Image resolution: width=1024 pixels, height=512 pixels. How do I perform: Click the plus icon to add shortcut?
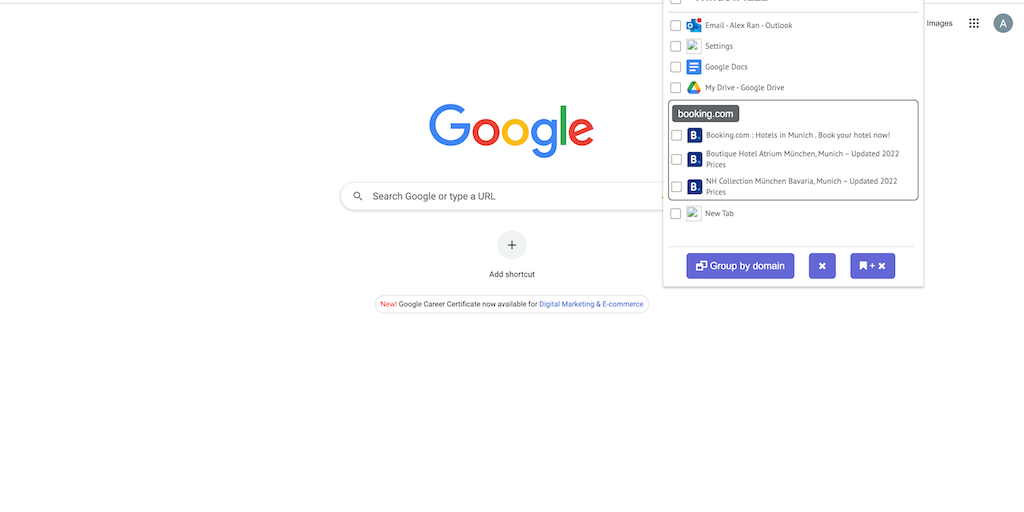[x=512, y=245]
